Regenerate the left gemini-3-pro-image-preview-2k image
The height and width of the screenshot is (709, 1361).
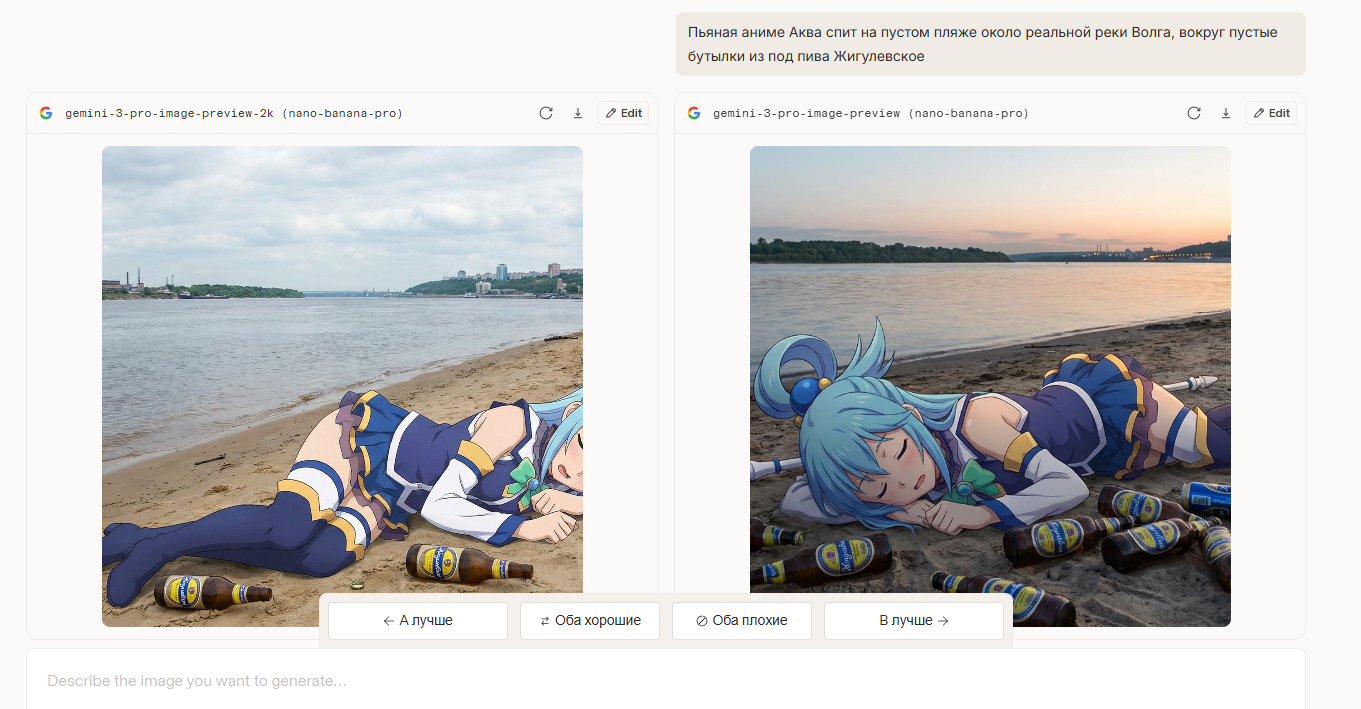pos(546,113)
